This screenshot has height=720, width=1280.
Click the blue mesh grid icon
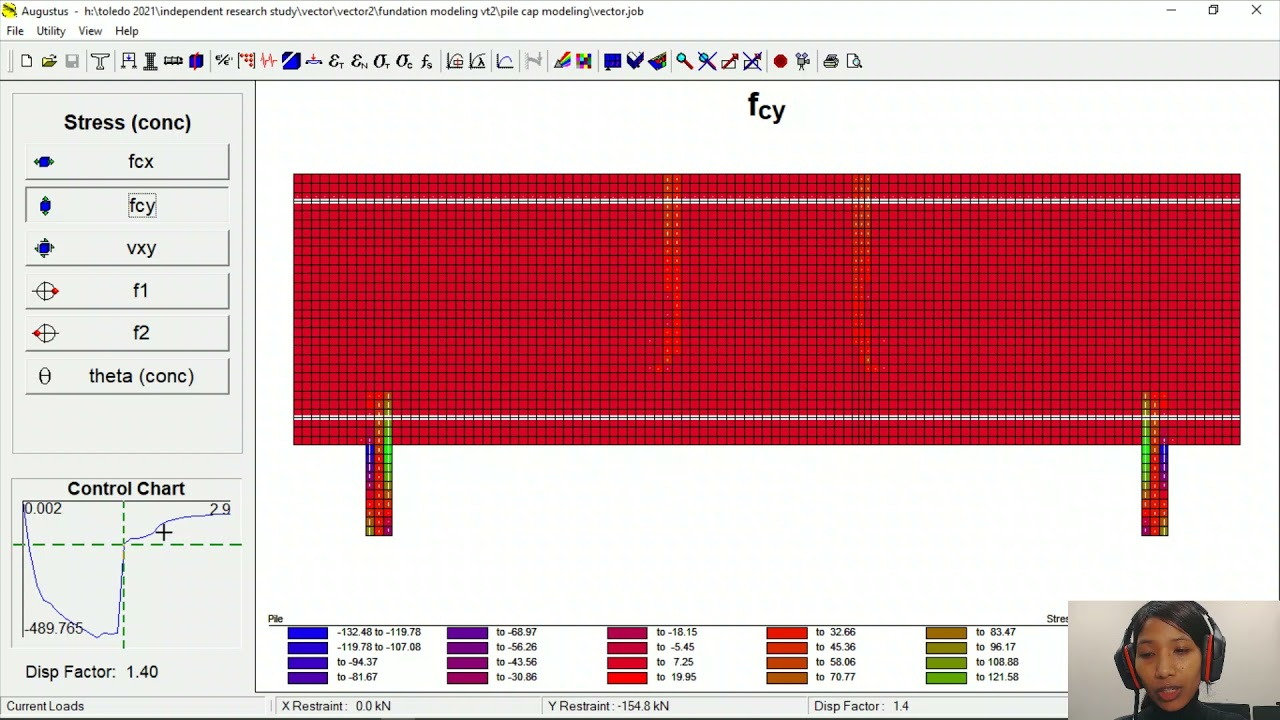coord(613,61)
